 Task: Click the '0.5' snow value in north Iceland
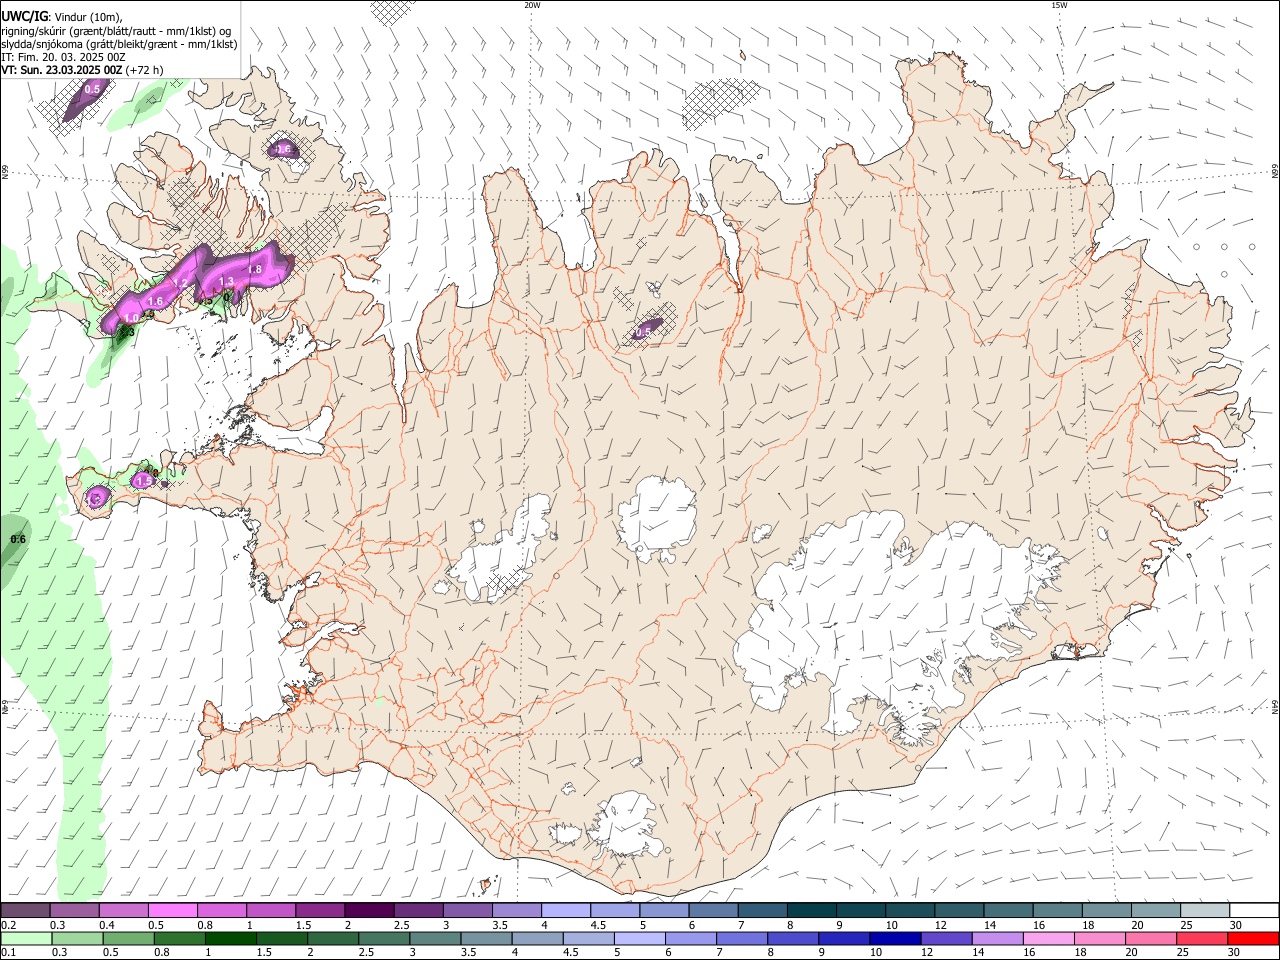[x=643, y=332]
